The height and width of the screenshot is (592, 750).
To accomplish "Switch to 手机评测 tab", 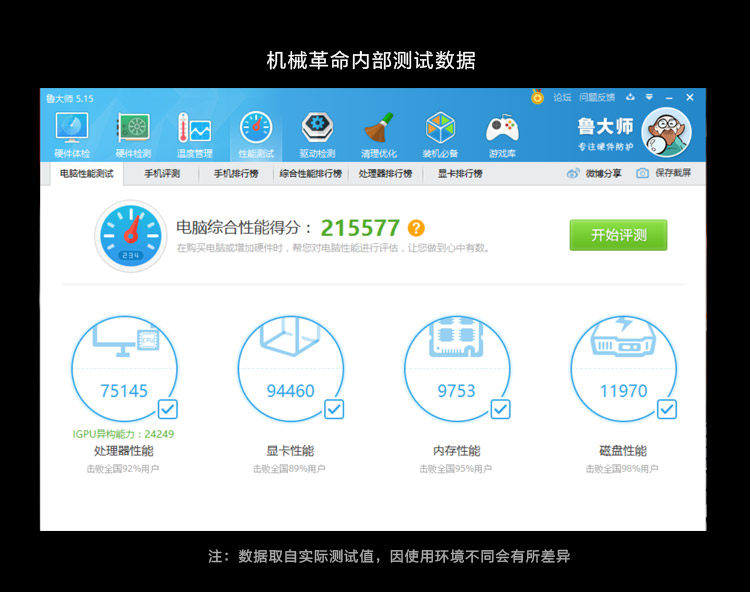I will [x=162, y=174].
